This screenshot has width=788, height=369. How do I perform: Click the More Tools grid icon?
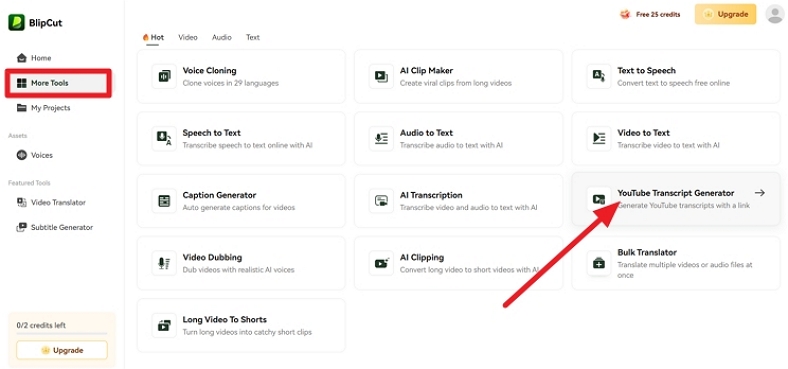tap(22, 83)
